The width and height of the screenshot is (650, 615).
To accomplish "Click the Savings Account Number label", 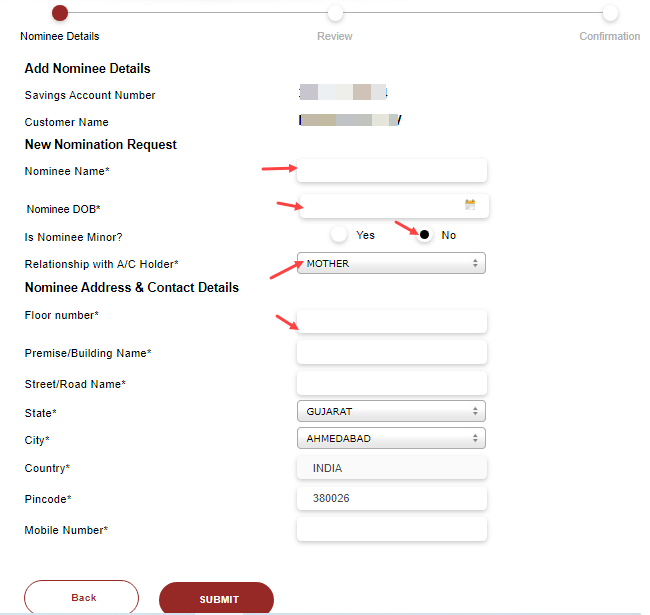I will (x=90, y=95).
